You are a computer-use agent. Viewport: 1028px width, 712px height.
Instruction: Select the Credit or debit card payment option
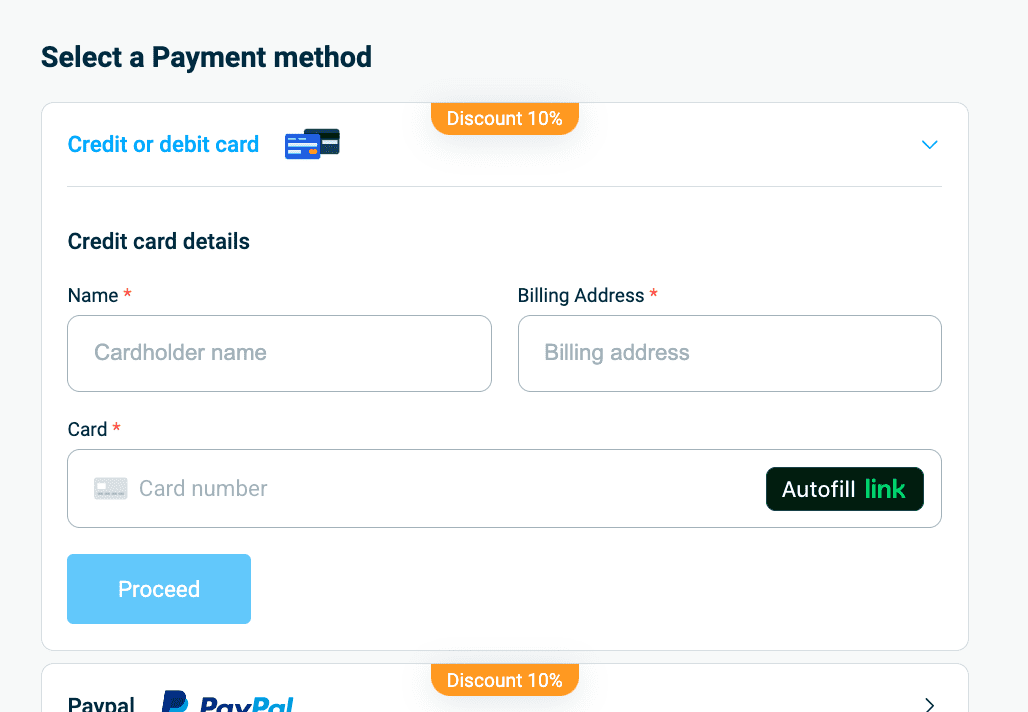[x=163, y=144]
